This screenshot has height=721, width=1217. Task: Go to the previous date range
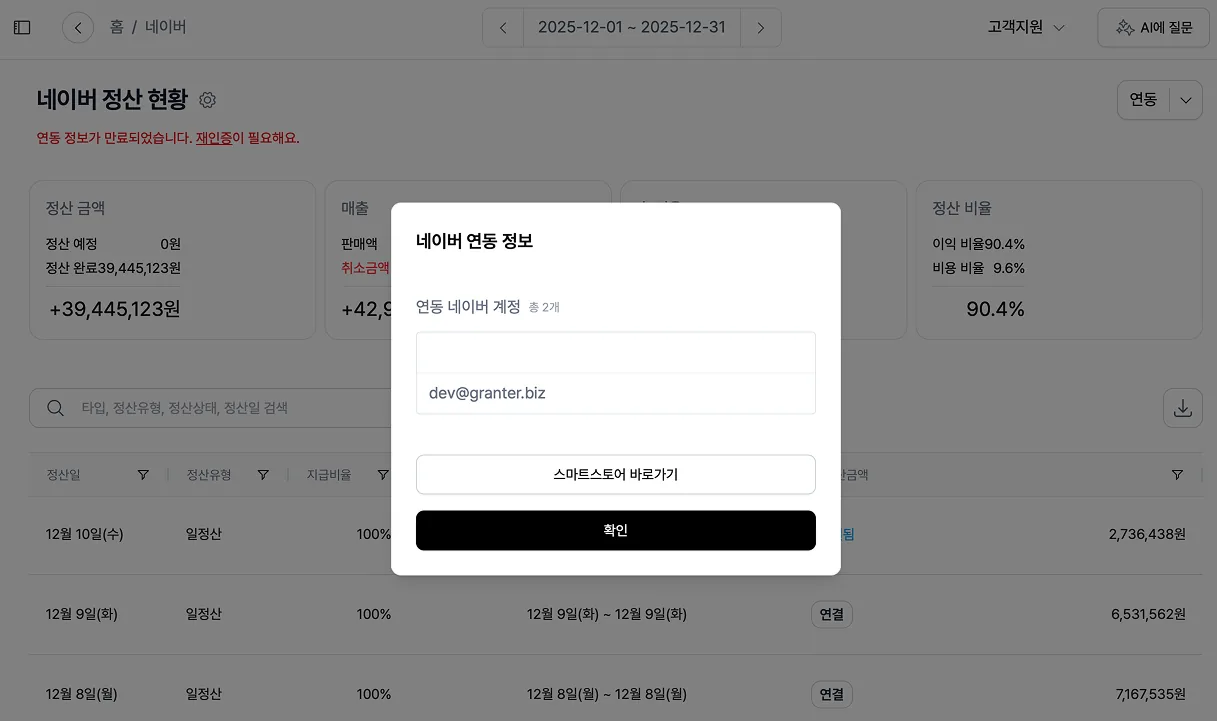coord(503,28)
